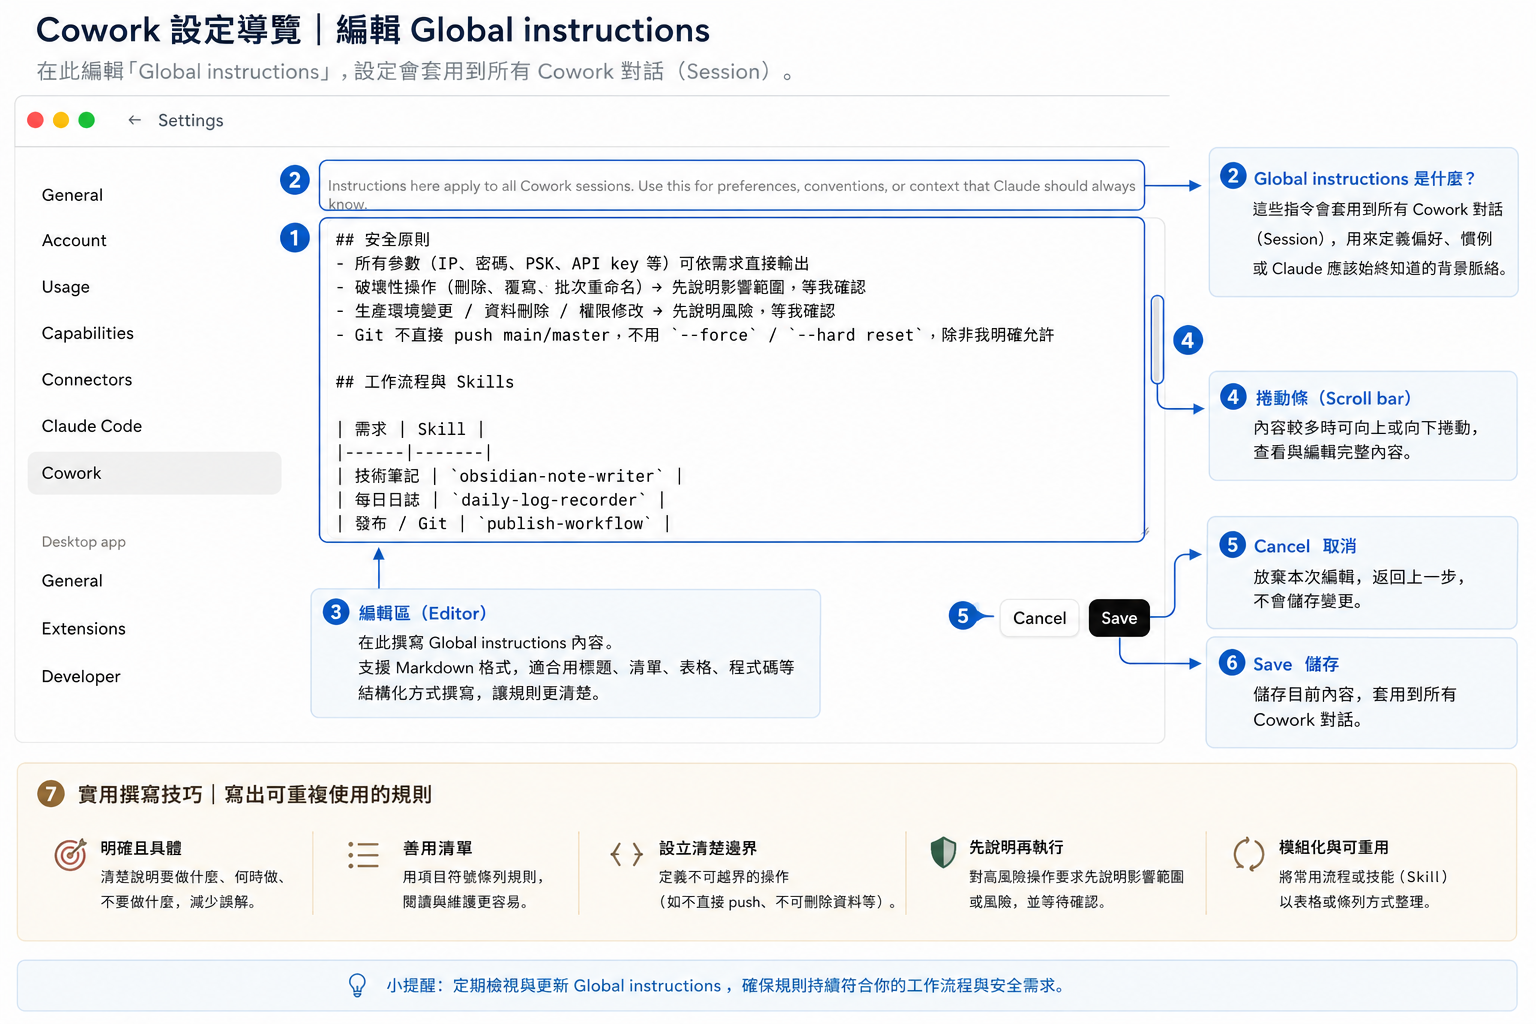Screen dimensions: 1536x1024
Task: Click the Save button
Action: pos(1119,618)
